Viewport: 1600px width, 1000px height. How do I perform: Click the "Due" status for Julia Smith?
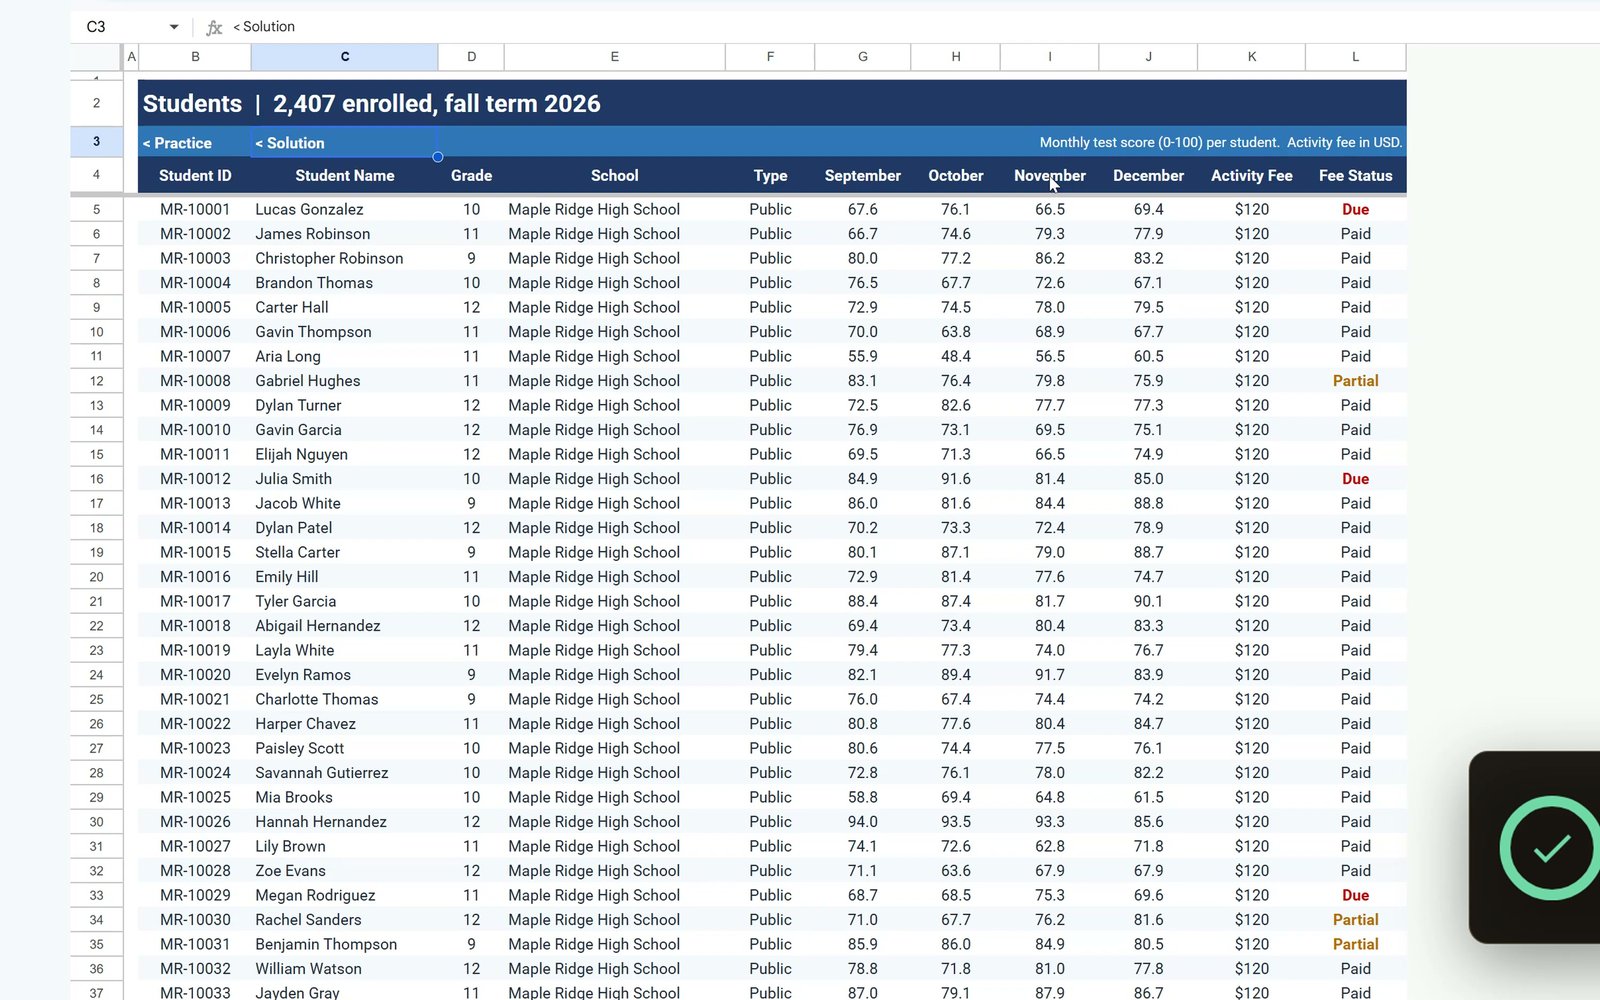click(x=1356, y=479)
